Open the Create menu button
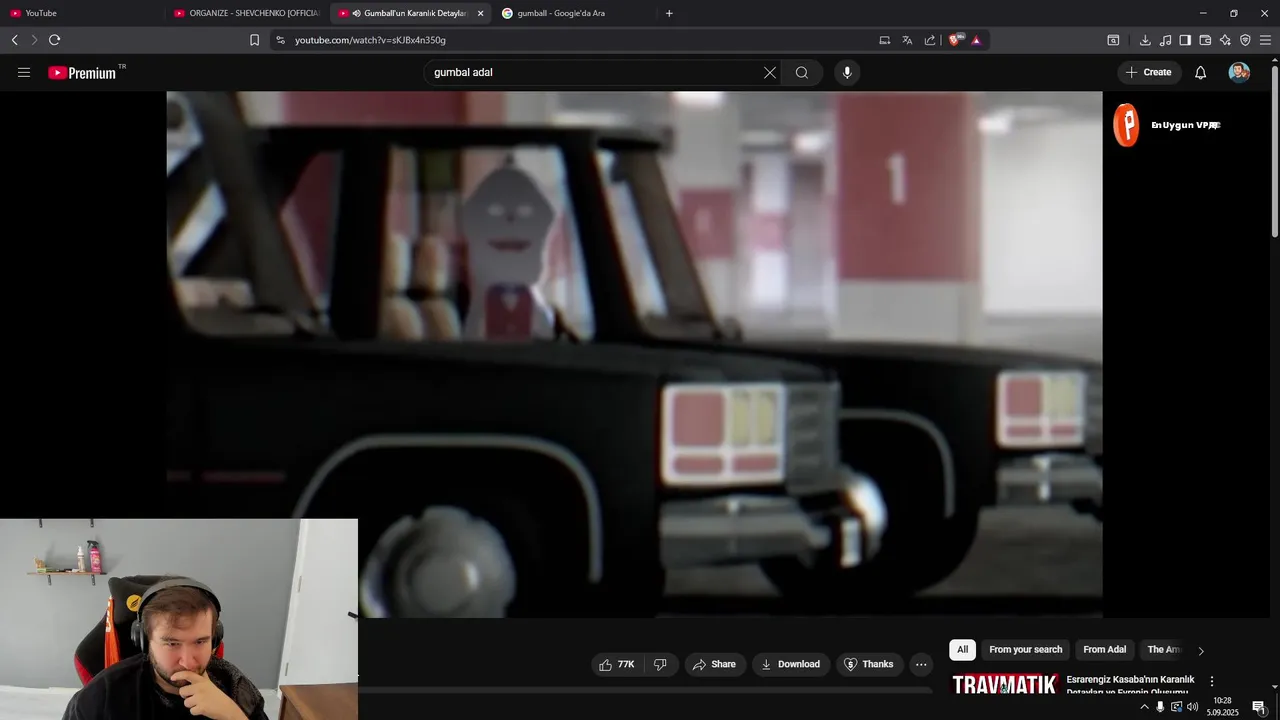 click(1149, 72)
